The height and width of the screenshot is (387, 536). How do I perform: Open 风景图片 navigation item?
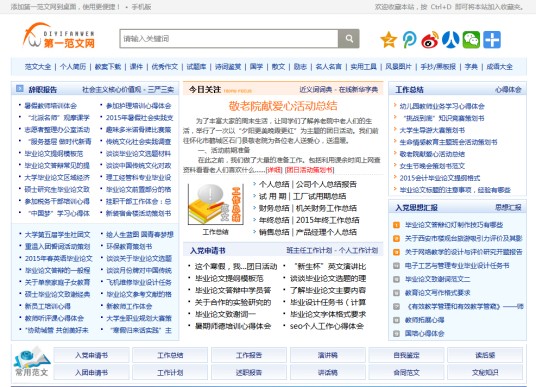(398, 67)
